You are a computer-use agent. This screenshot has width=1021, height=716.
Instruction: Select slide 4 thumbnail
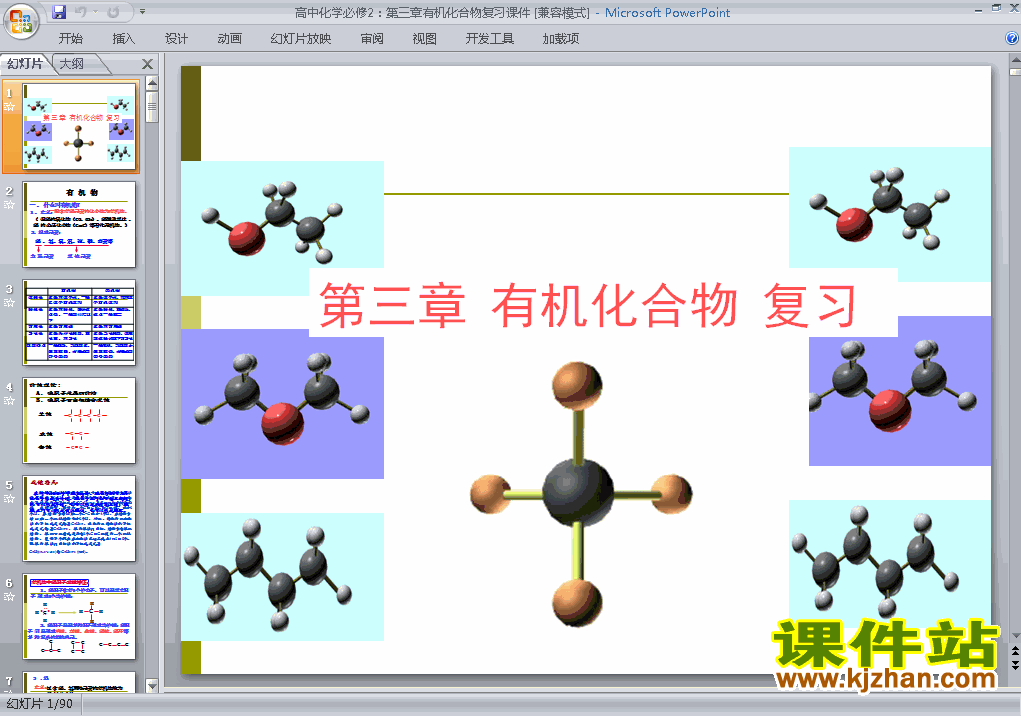coord(79,420)
